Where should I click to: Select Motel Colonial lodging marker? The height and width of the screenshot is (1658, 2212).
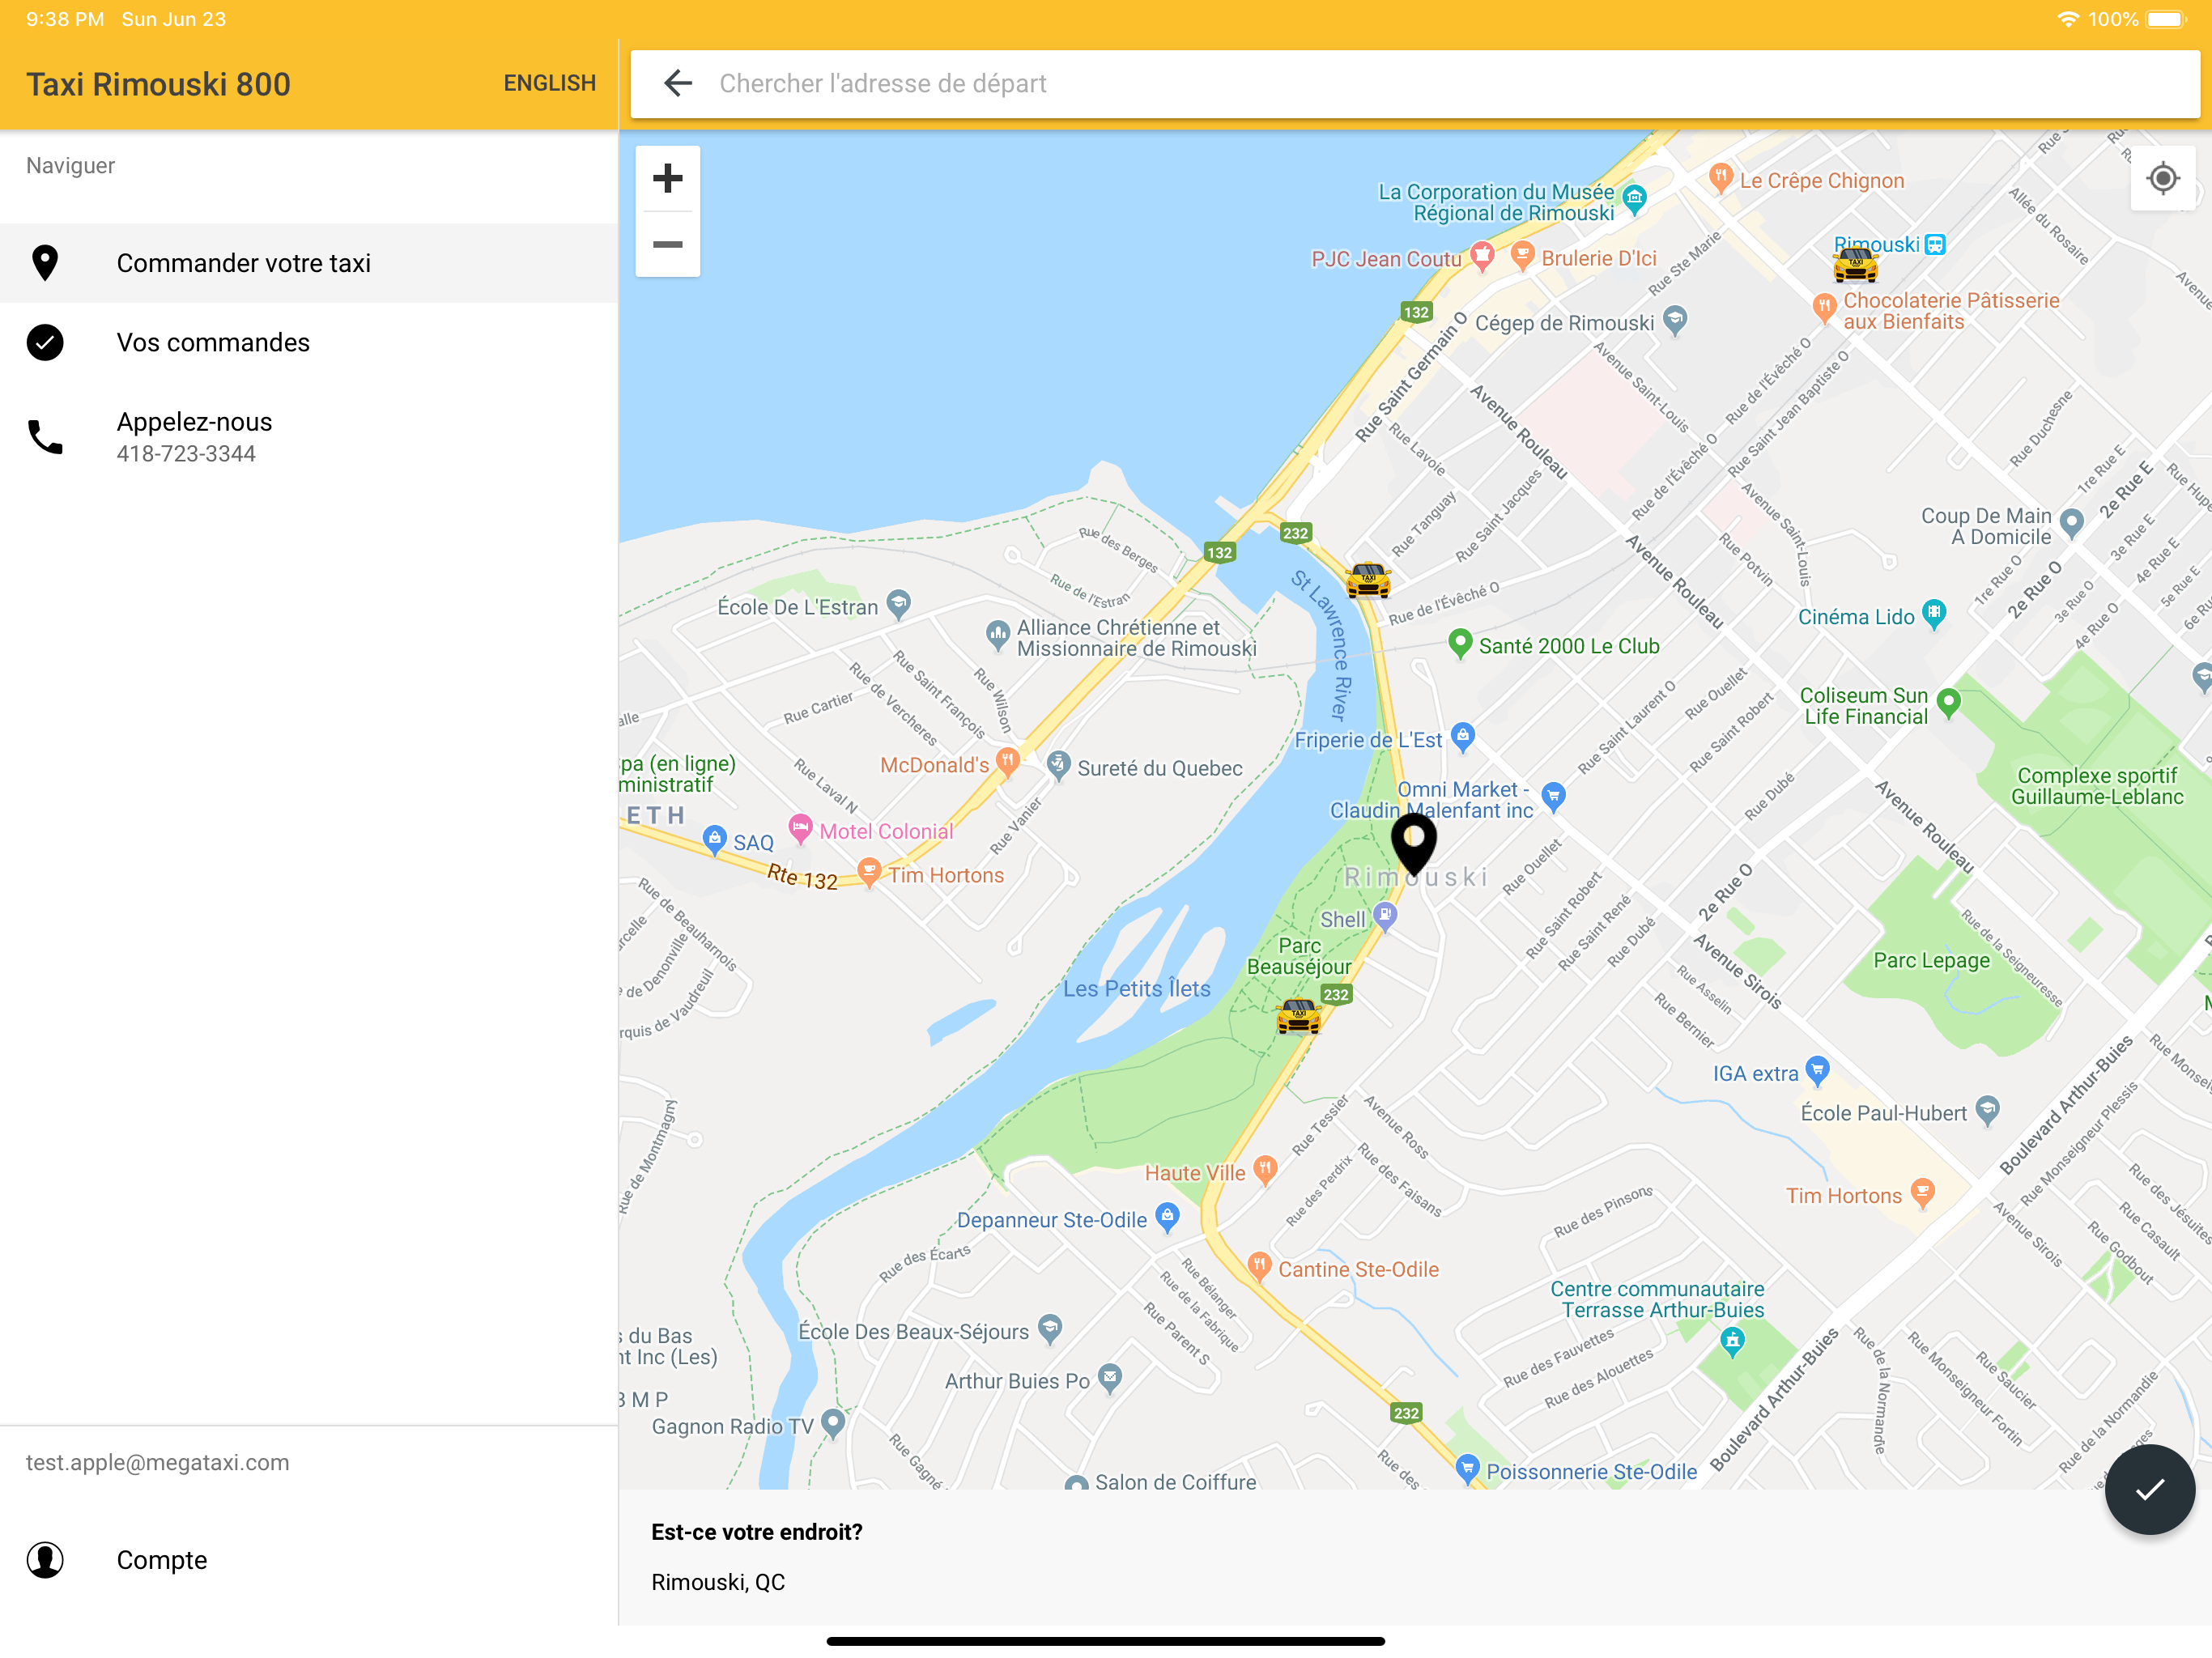click(x=800, y=828)
